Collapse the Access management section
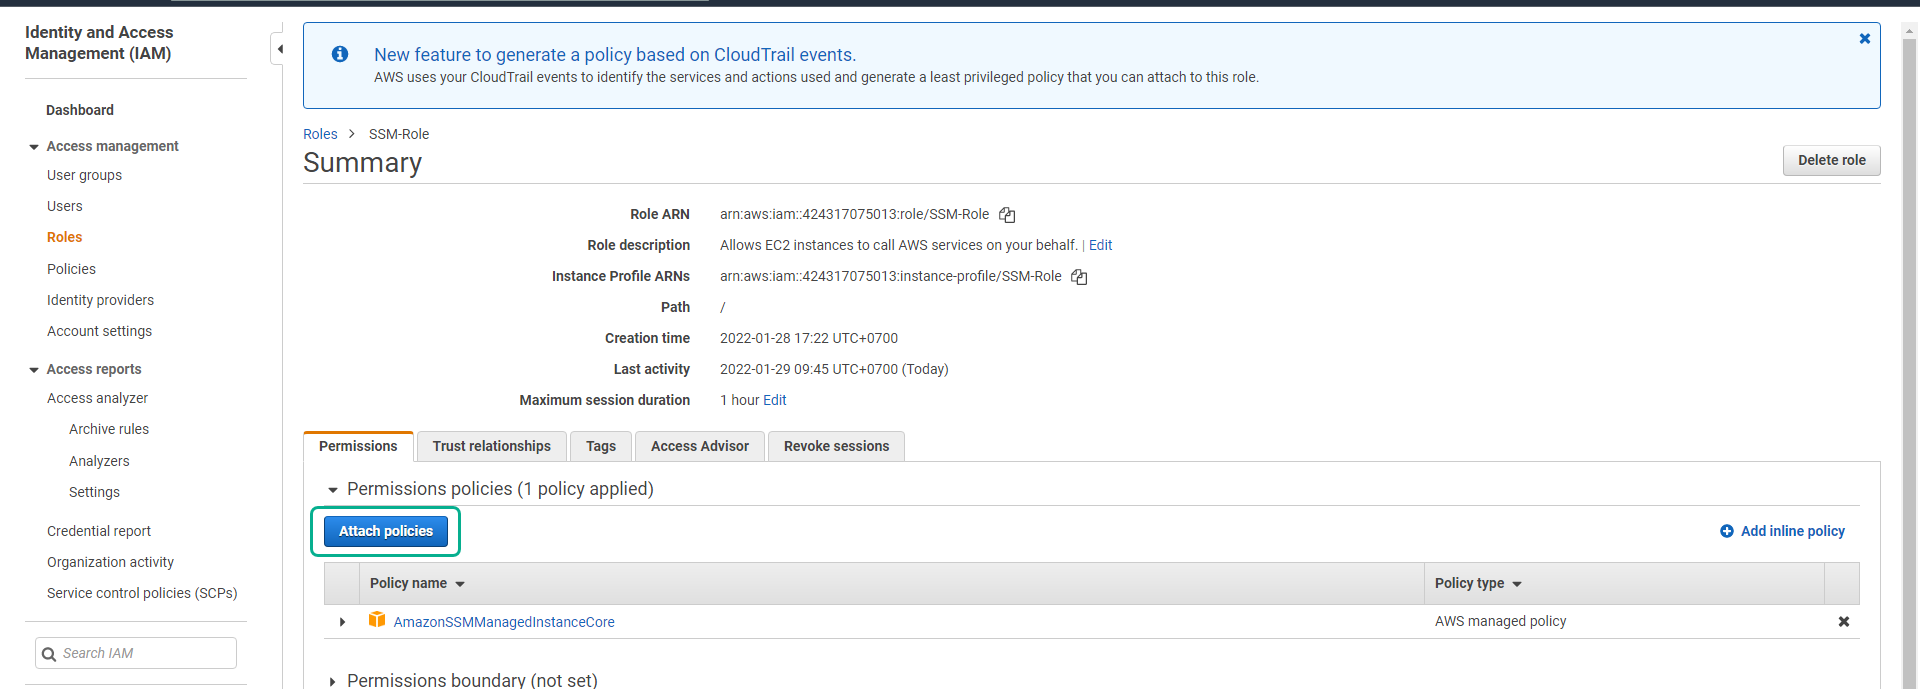The height and width of the screenshot is (689, 1920). point(35,146)
